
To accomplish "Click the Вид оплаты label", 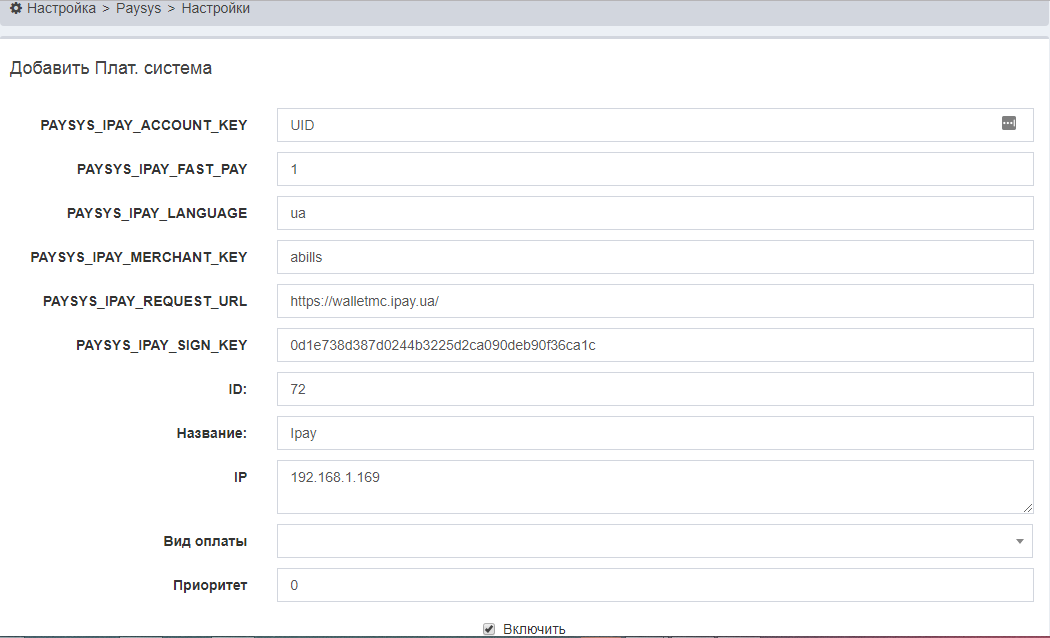I will pos(205,541).
